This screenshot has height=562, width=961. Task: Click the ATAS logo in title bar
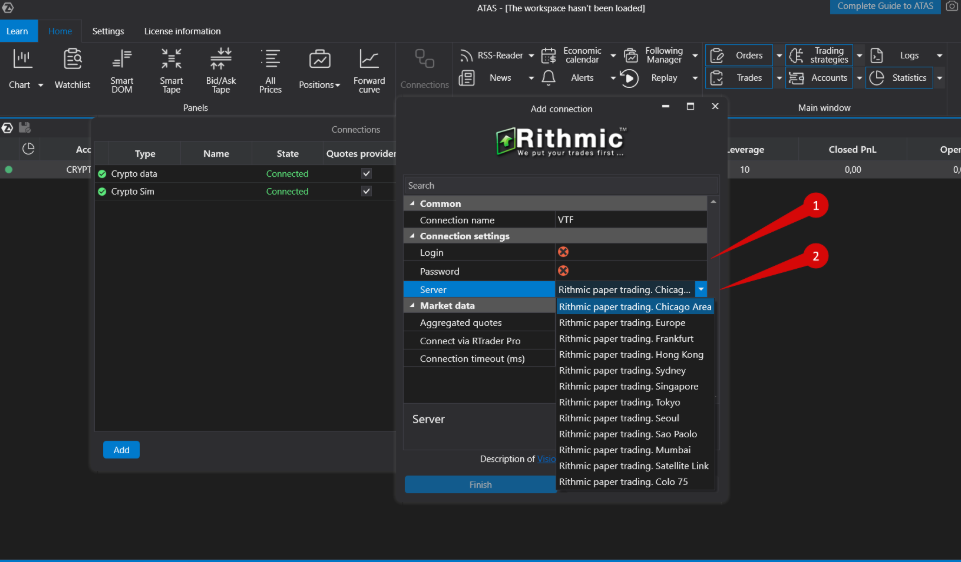[8, 8]
